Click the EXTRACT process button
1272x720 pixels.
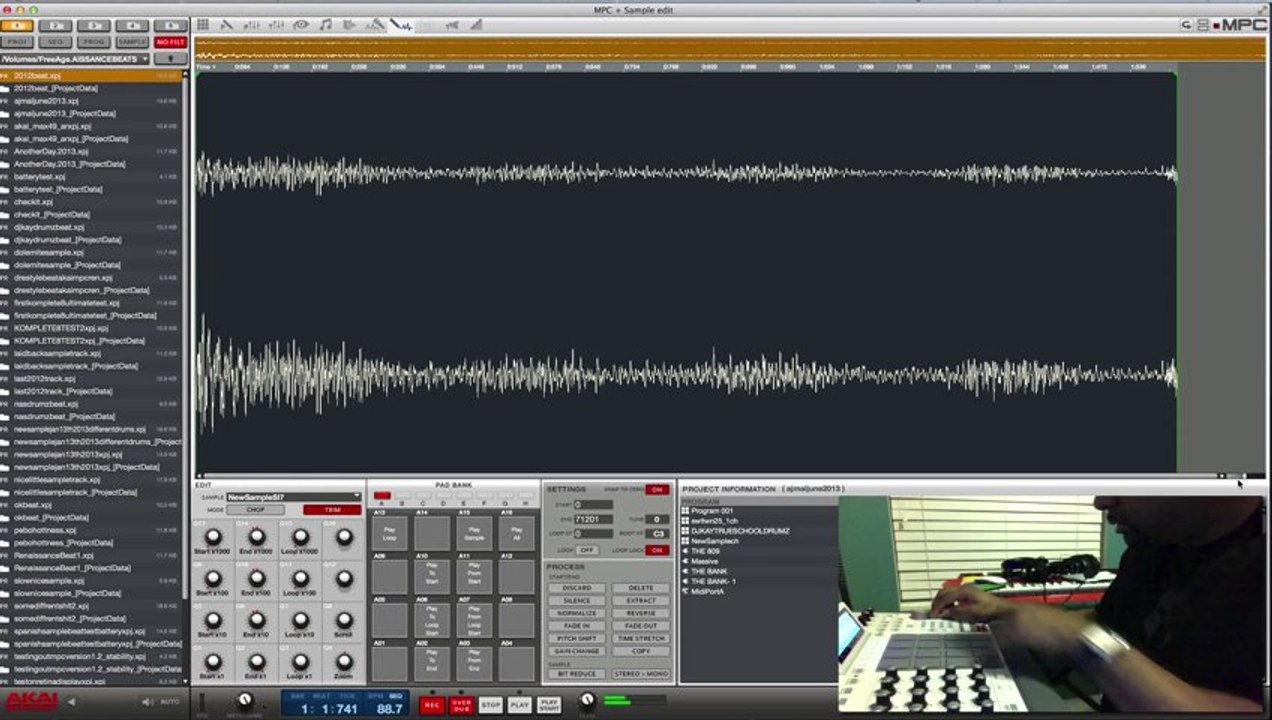tap(641, 600)
